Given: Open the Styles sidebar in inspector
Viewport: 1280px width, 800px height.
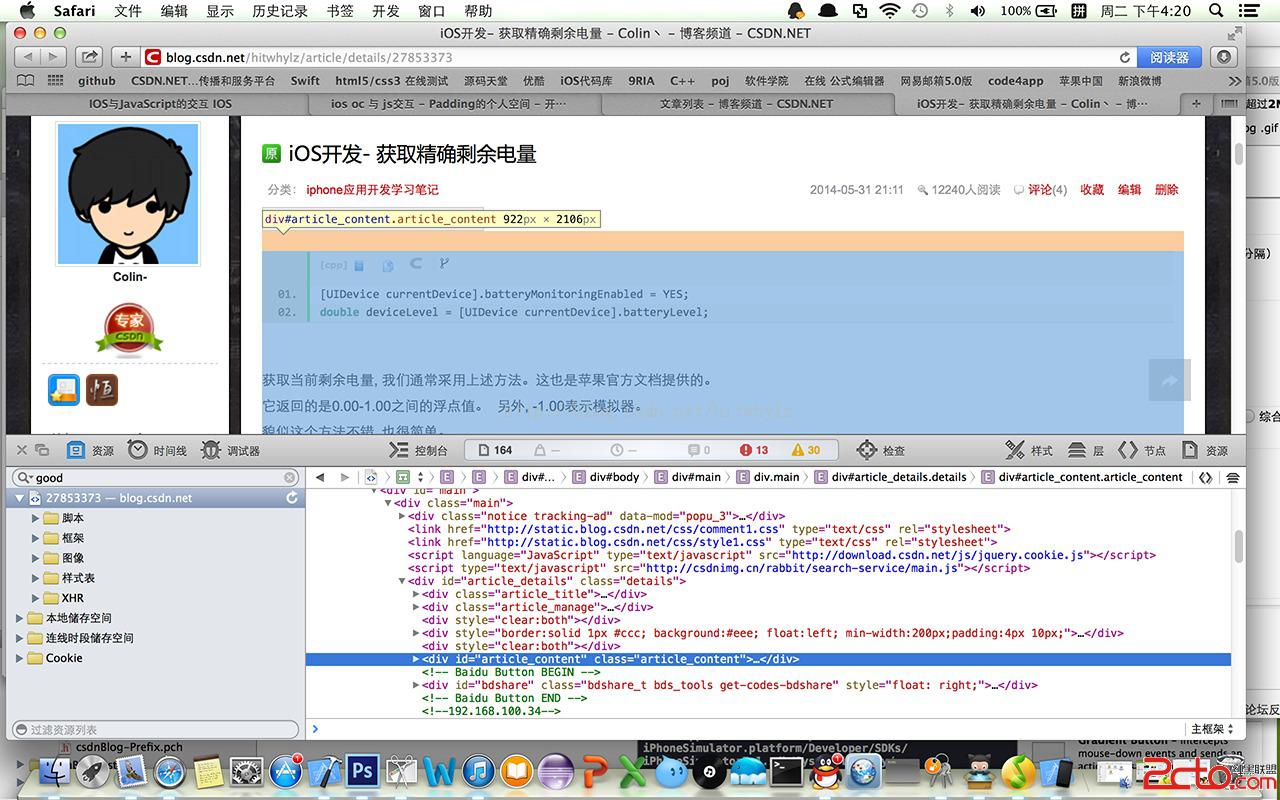Looking at the screenshot, I should pyautogui.click(x=1029, y=451).
